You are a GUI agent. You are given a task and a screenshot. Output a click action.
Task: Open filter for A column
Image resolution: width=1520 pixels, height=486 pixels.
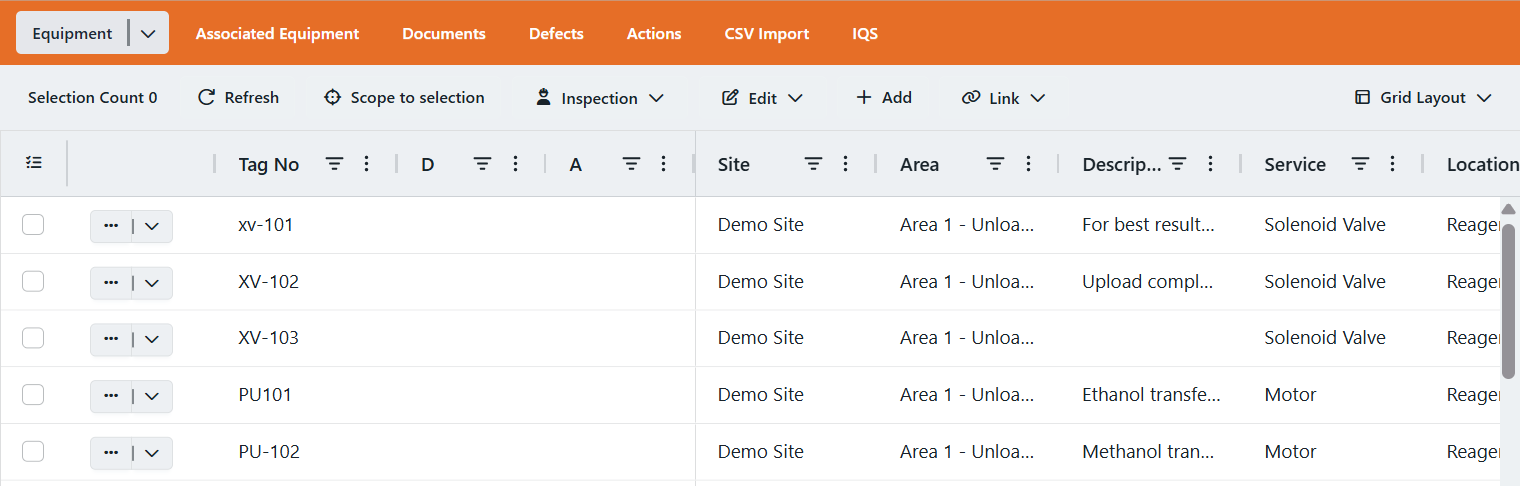631,163
